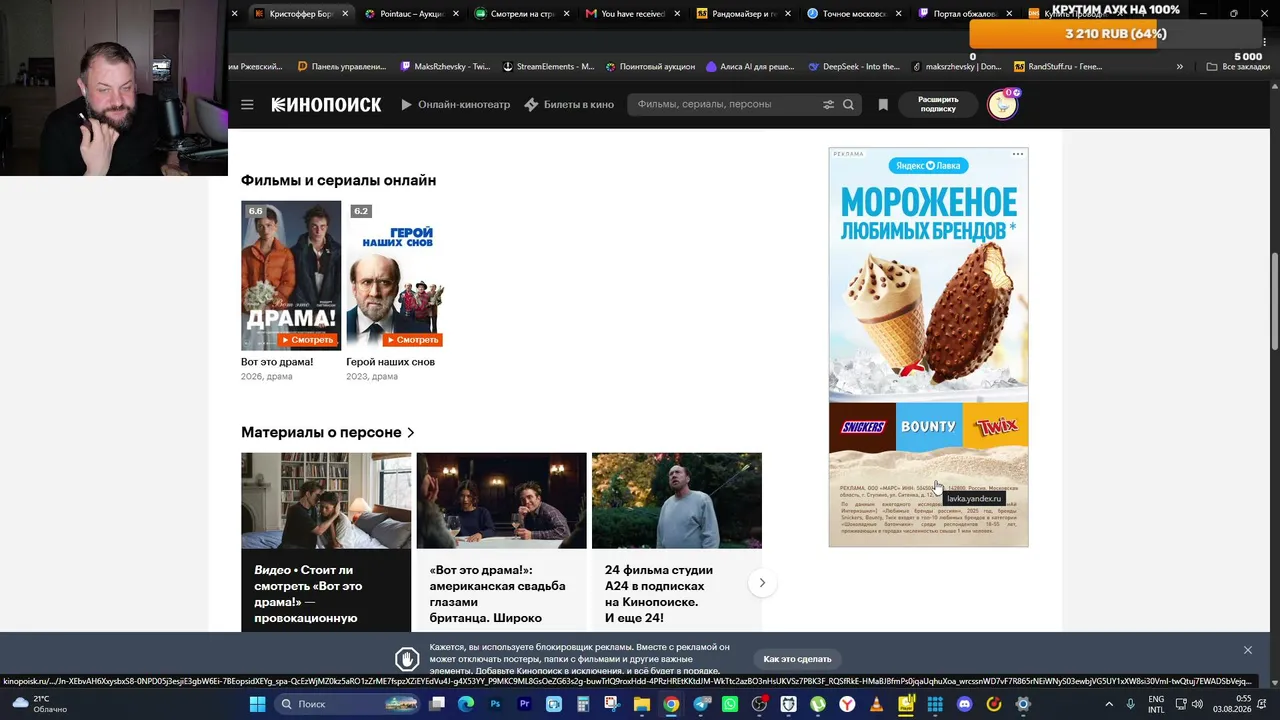This screenshot has height=720, width=1280.
Task: Open the ad options three-dot menu
Action: pos(1018,154)
